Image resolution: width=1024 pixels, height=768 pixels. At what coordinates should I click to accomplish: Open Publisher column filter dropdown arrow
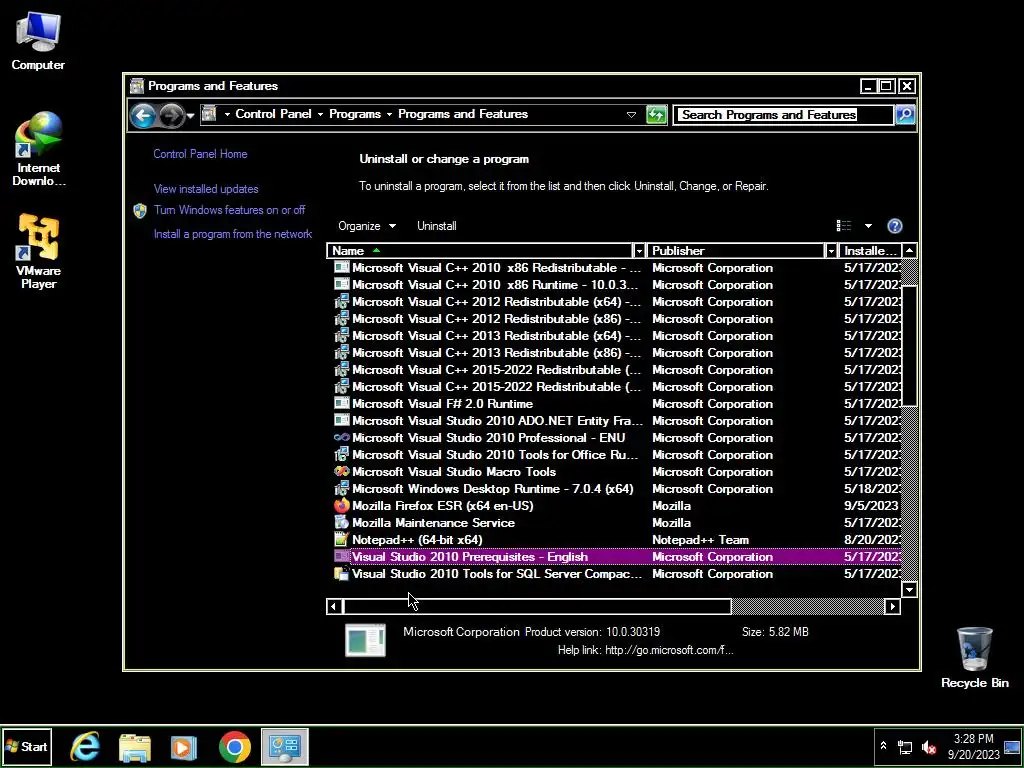(x=831, y=251)
